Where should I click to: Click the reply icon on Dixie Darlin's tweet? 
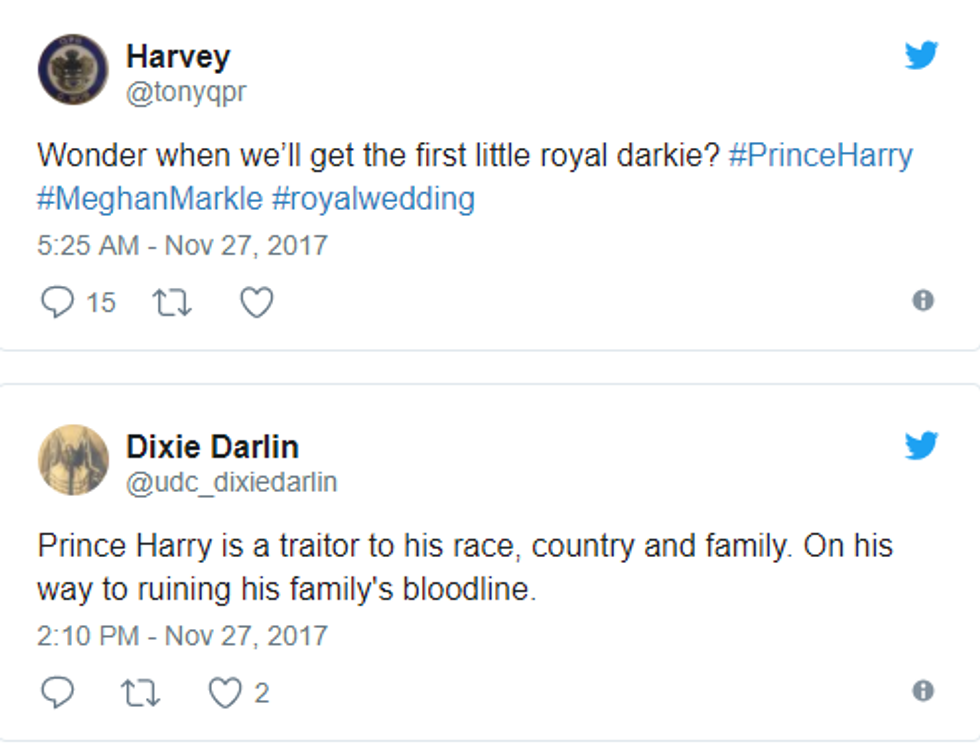57,692
